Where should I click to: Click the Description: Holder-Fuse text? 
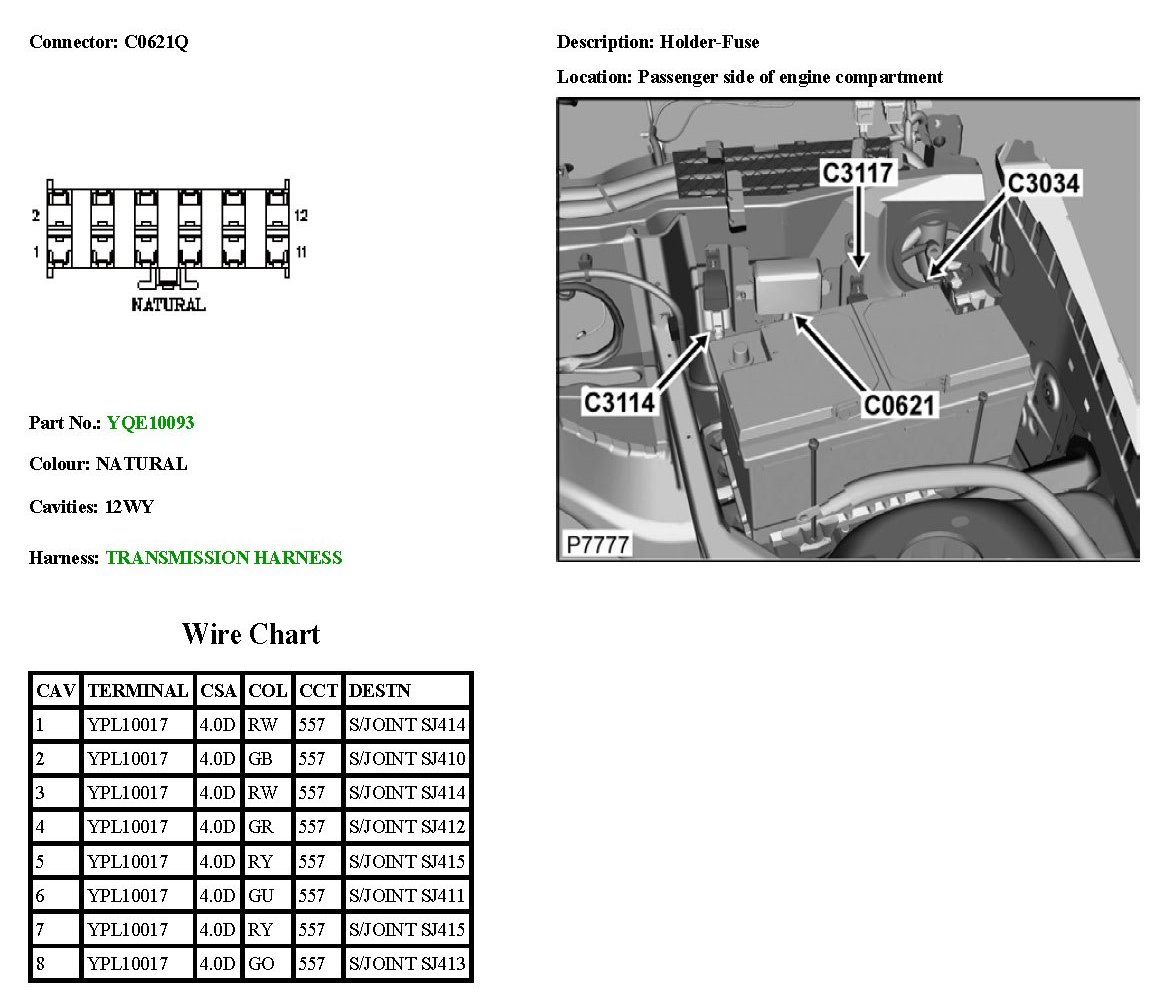tap(657, 42)
